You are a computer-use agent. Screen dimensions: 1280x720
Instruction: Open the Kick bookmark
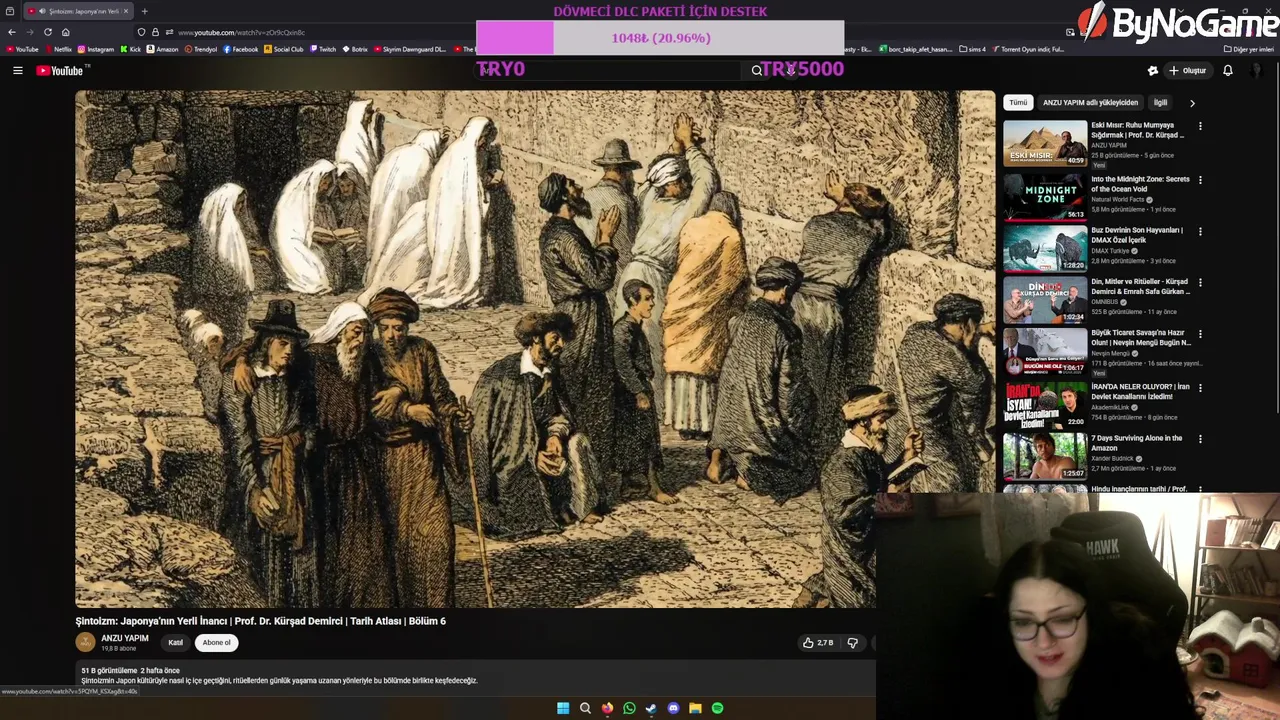pos(130,49)
